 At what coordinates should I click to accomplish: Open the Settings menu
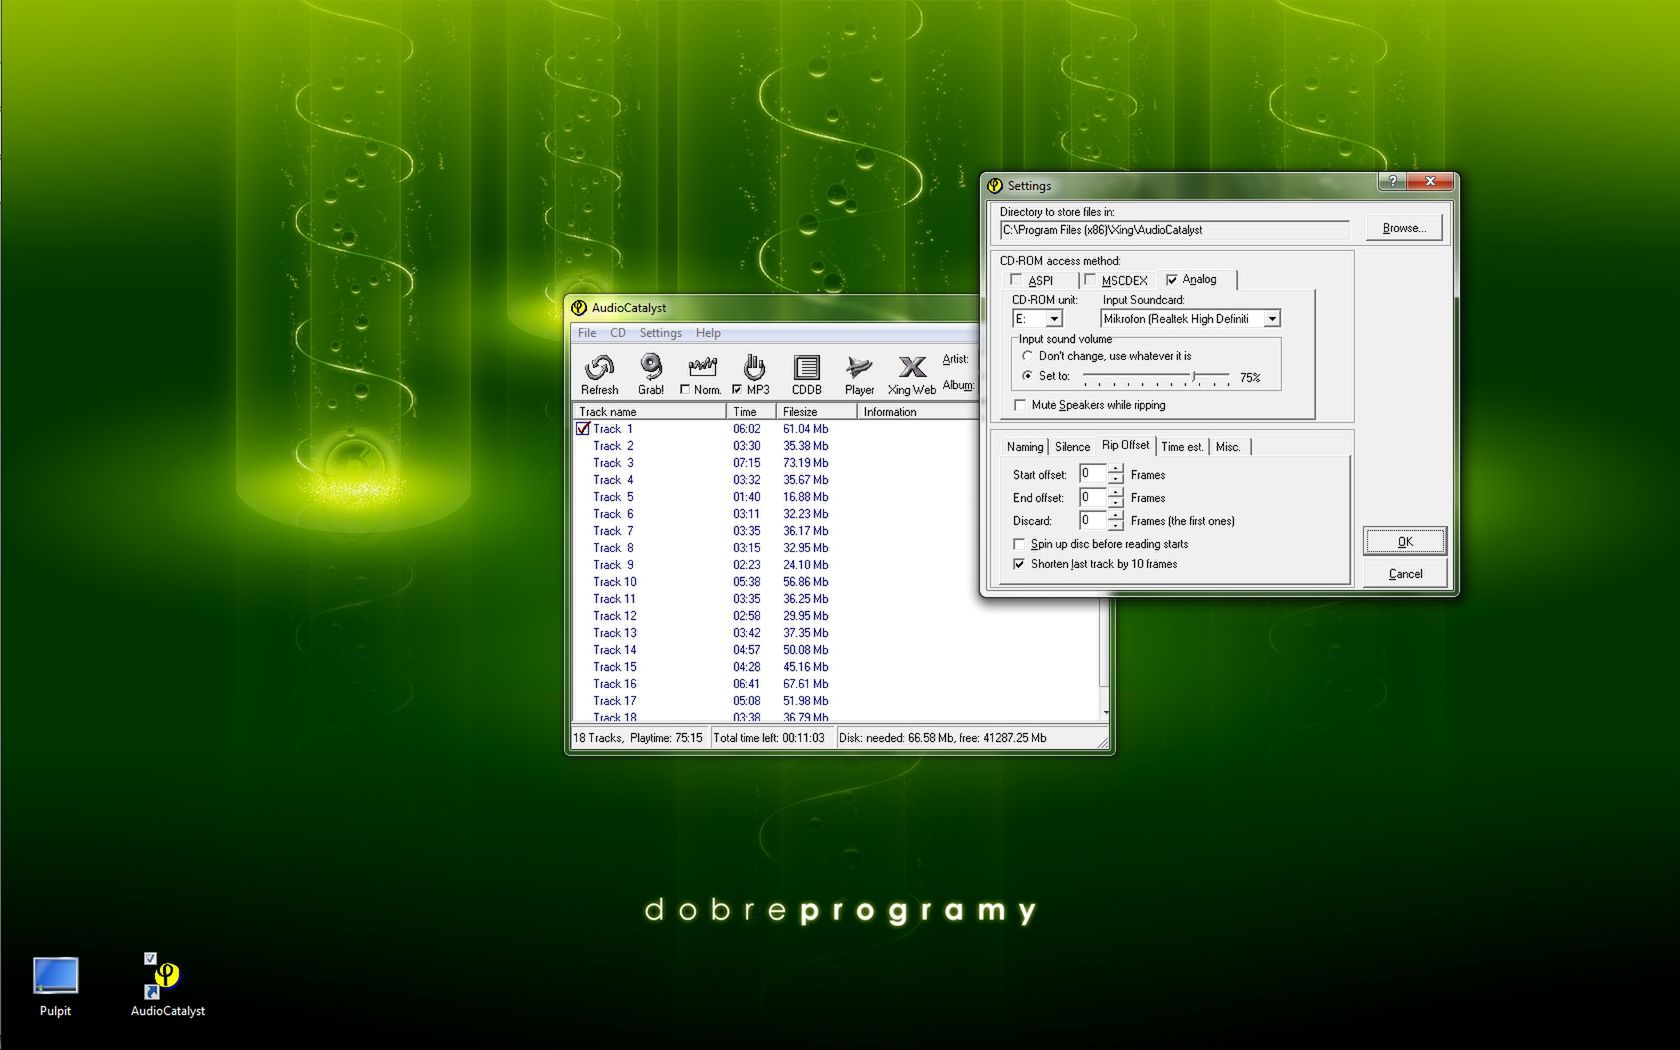click(x=661, y=333)
